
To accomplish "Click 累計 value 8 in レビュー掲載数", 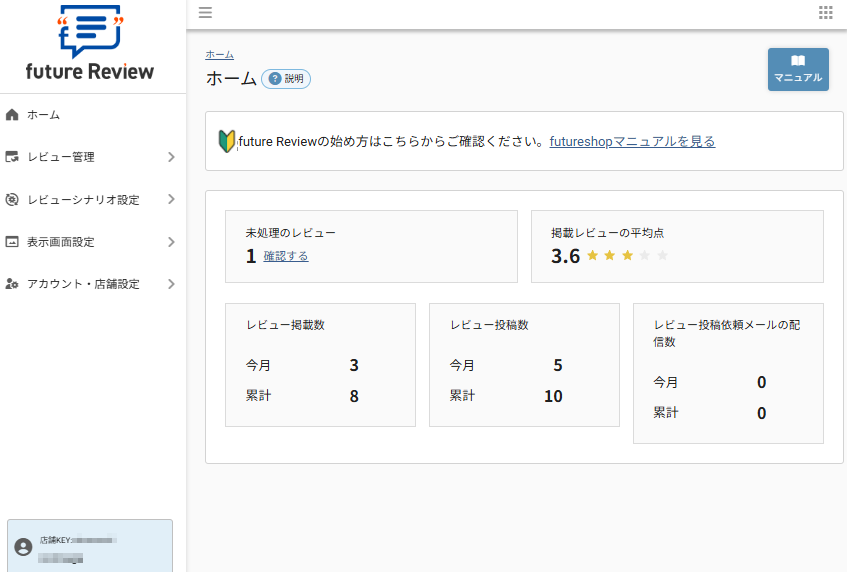I will [354, 396].
